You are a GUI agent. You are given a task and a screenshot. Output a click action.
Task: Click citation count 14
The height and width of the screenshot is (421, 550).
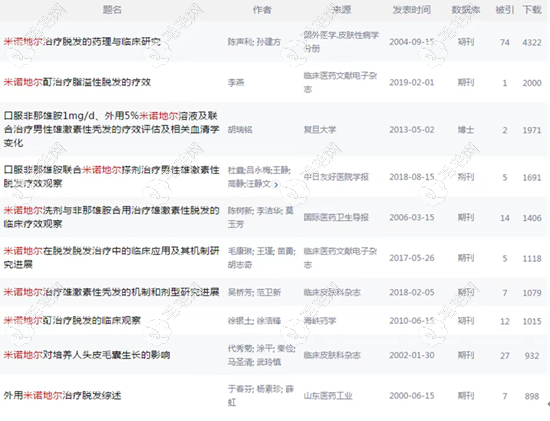point(505,218)
